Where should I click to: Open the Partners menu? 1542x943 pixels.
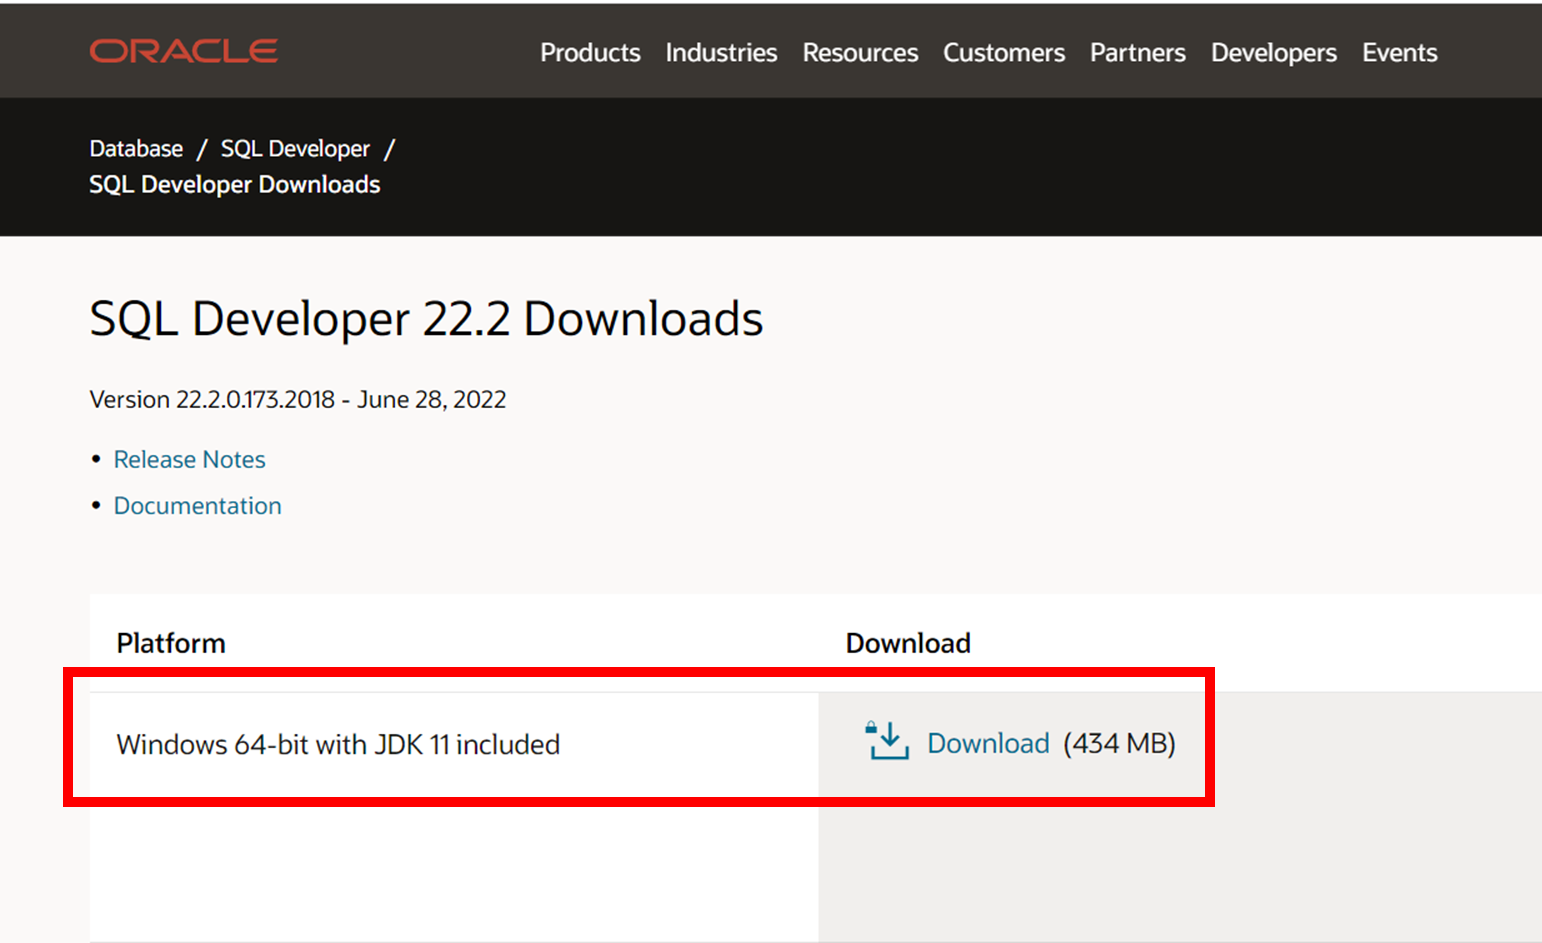click(1138, 53)
